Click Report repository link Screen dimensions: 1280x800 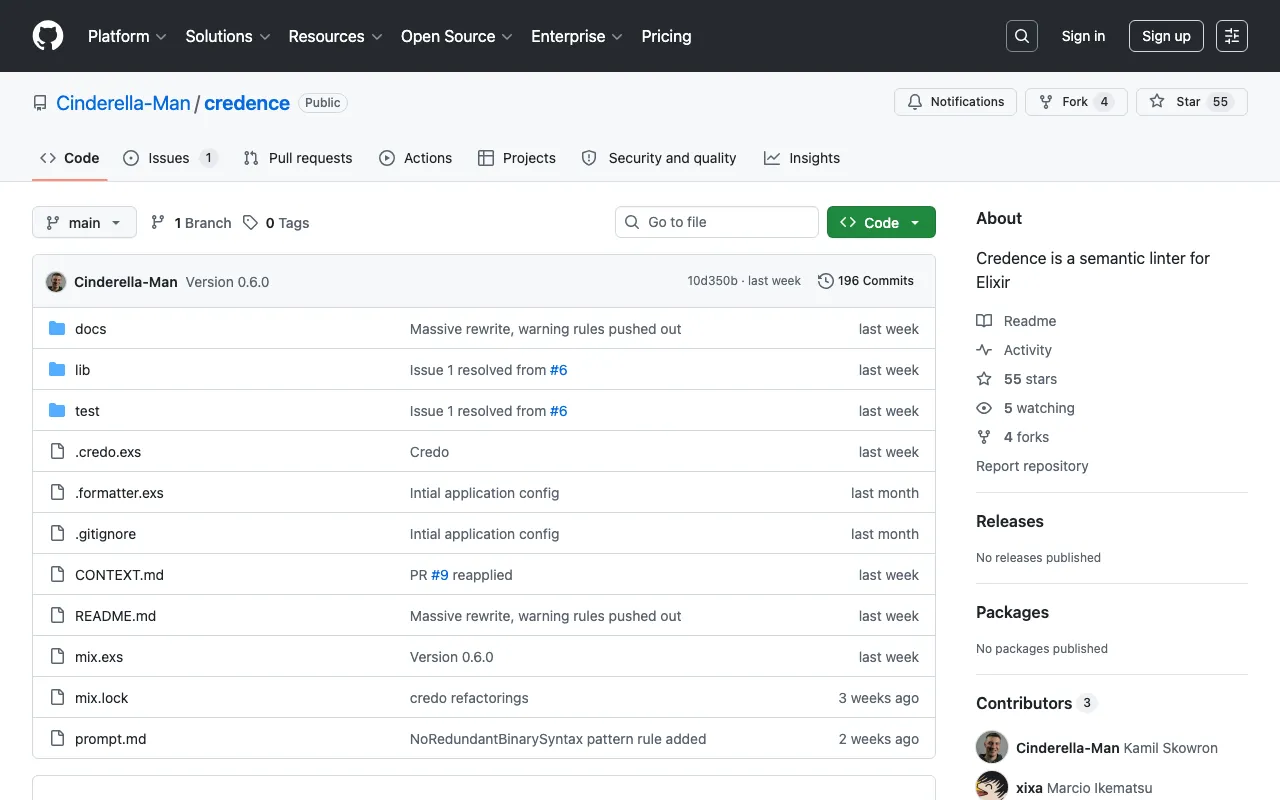click(1032, 466)
